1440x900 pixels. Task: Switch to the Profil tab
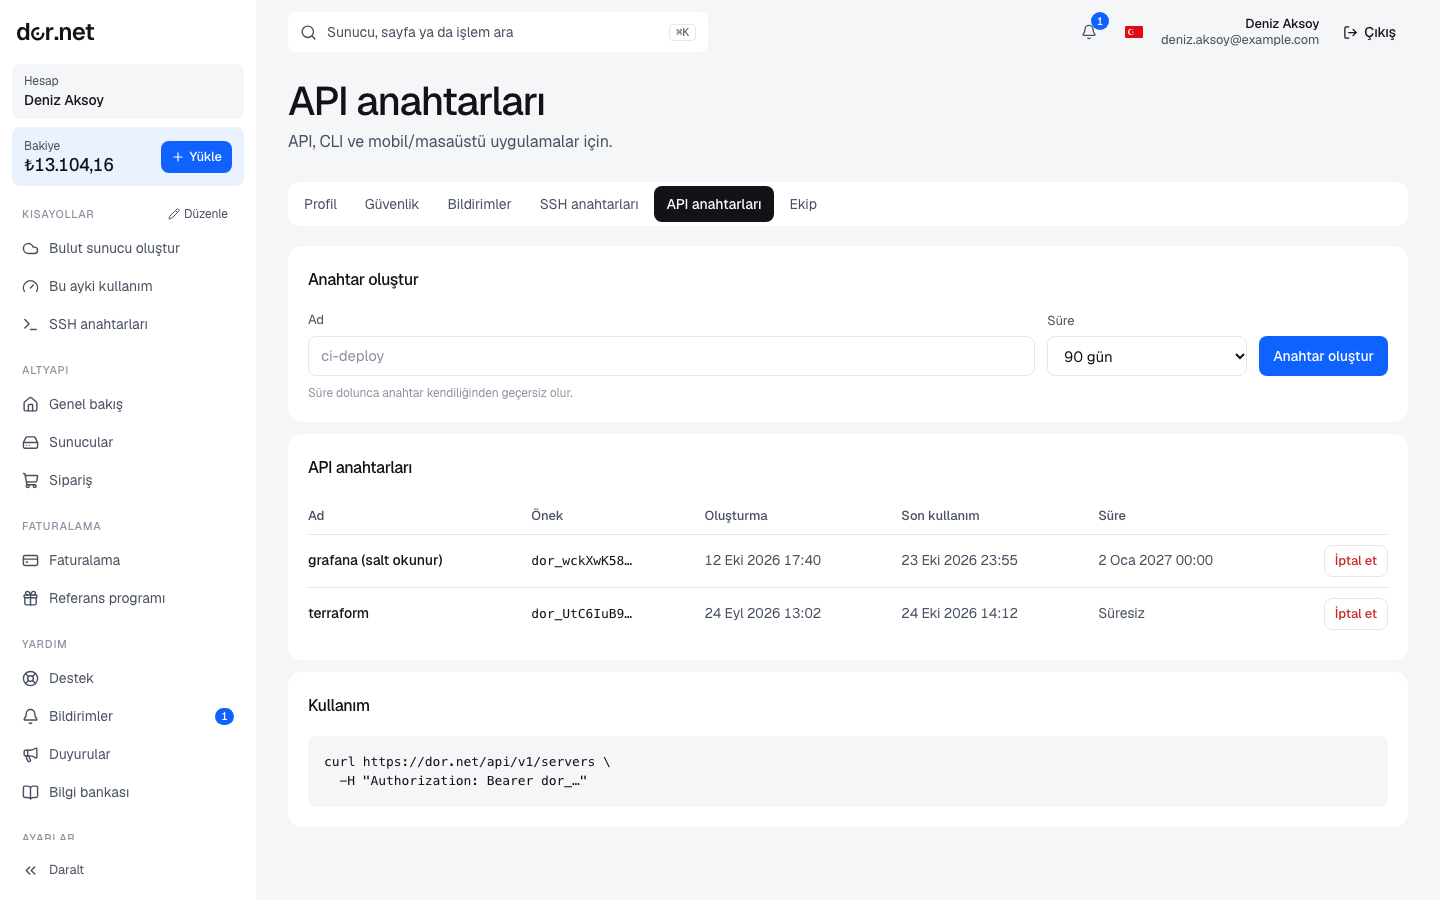(320, 204)
